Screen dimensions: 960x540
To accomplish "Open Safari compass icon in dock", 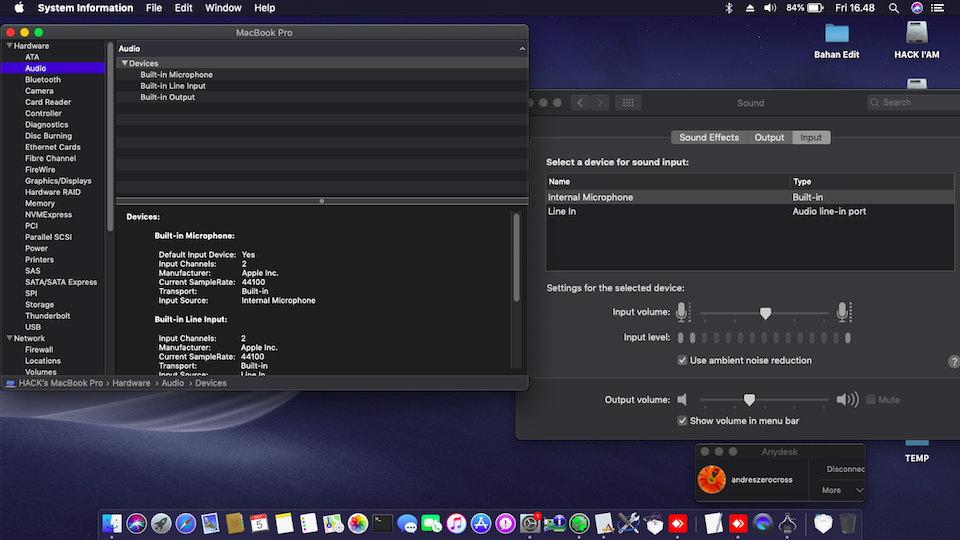I will pyautogui.click(x=186, y=523).
